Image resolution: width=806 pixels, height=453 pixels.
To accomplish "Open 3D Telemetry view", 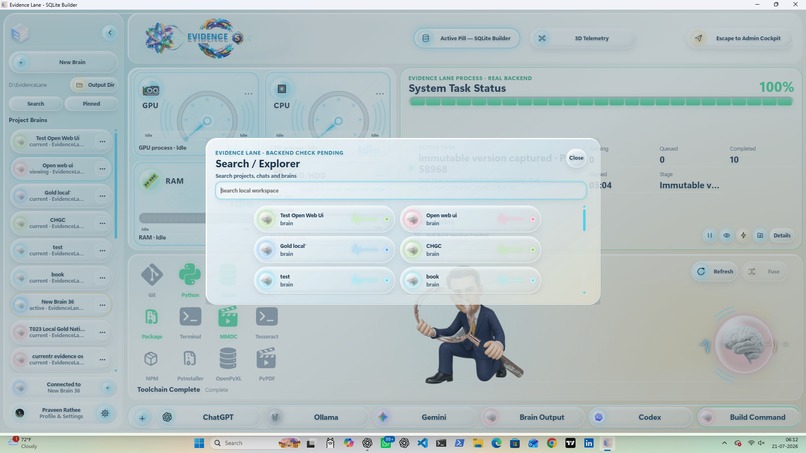I will click(582, 38).
